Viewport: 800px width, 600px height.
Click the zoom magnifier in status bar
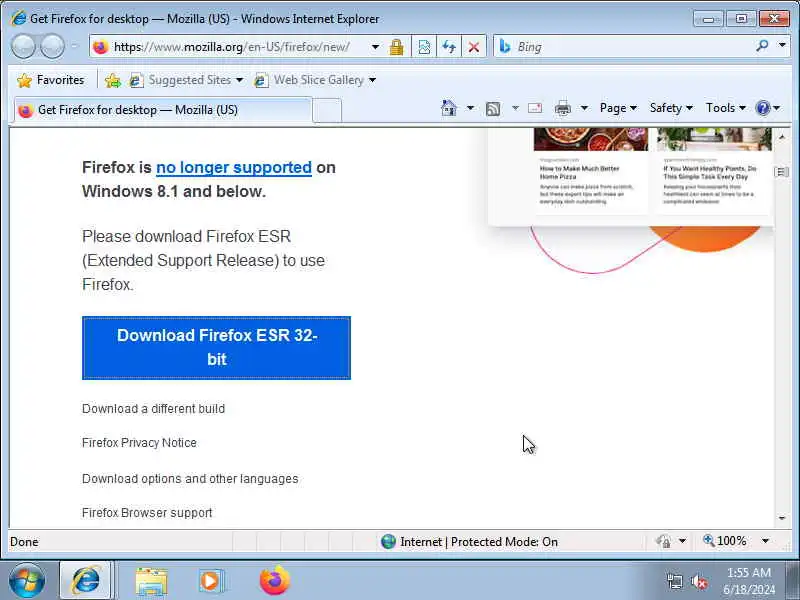709,540
